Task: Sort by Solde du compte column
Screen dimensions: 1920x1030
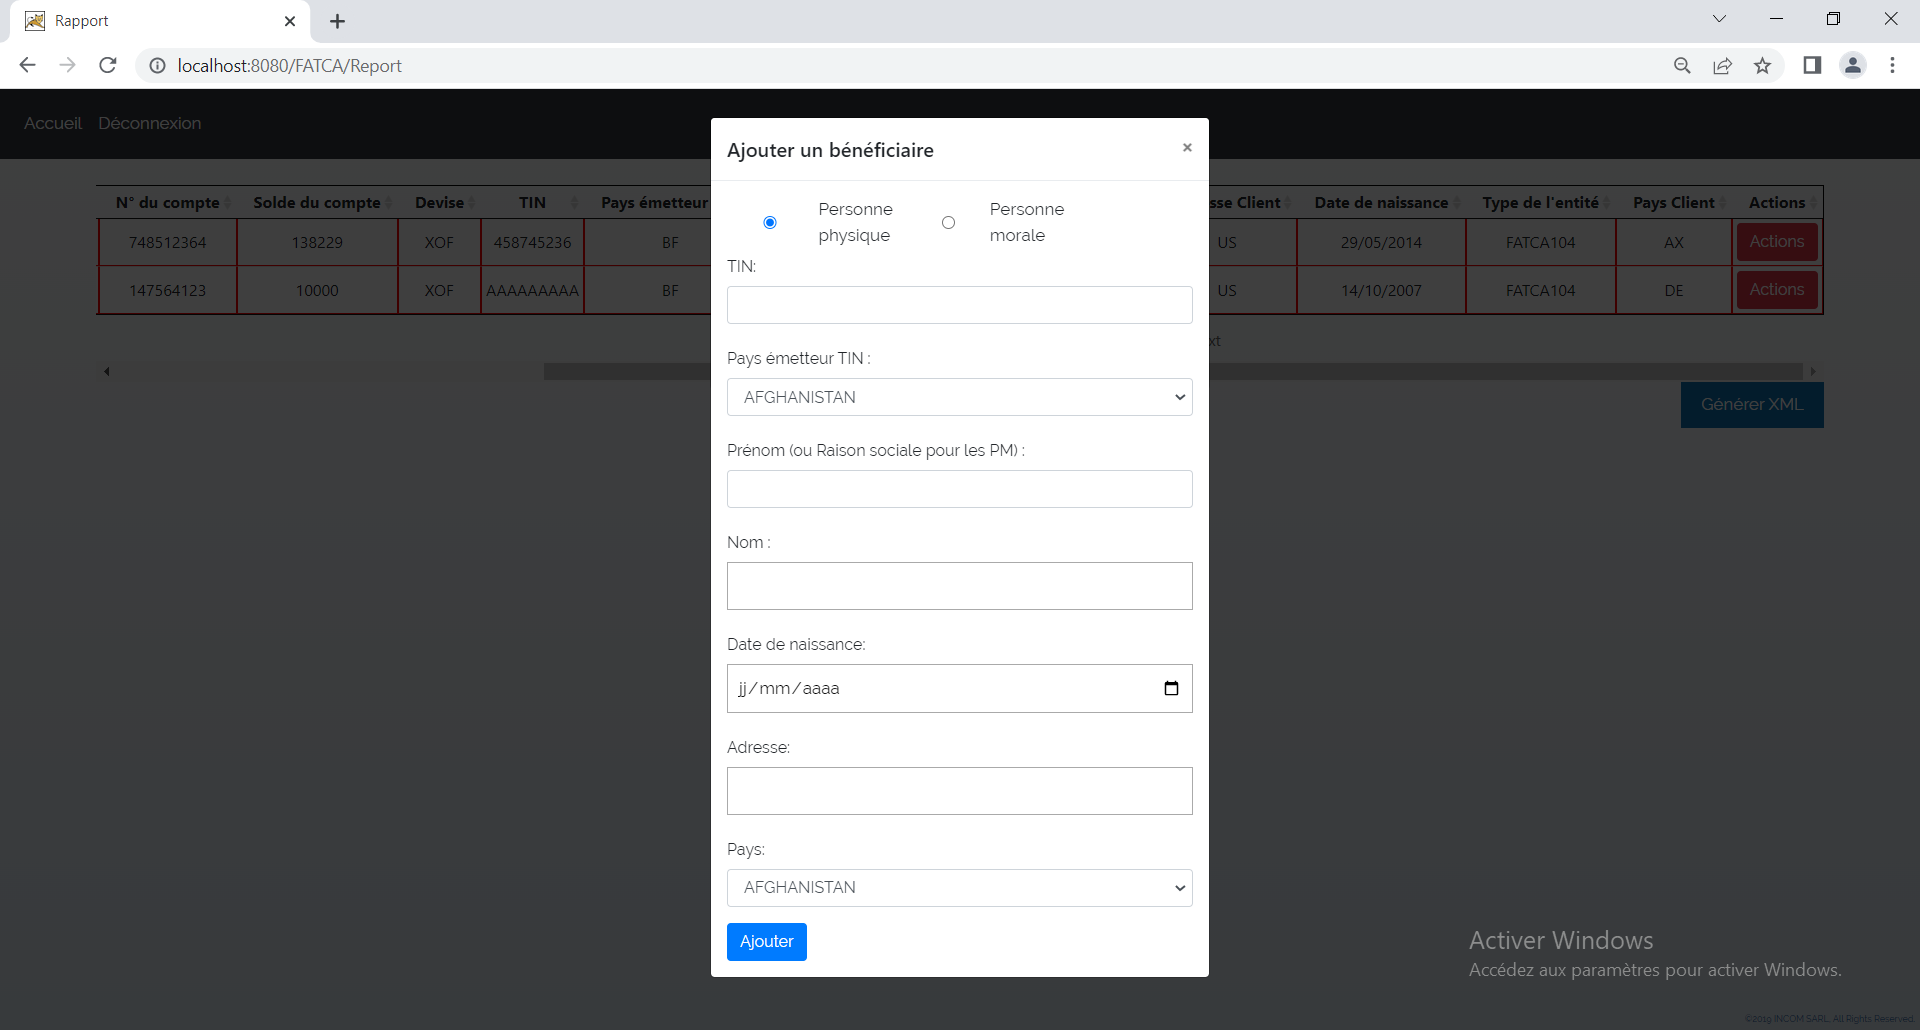Action: [317, 202]
